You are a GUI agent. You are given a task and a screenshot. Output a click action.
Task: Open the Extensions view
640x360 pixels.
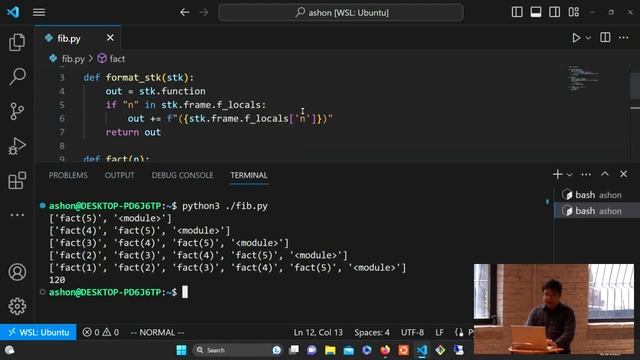coord(17,180)
